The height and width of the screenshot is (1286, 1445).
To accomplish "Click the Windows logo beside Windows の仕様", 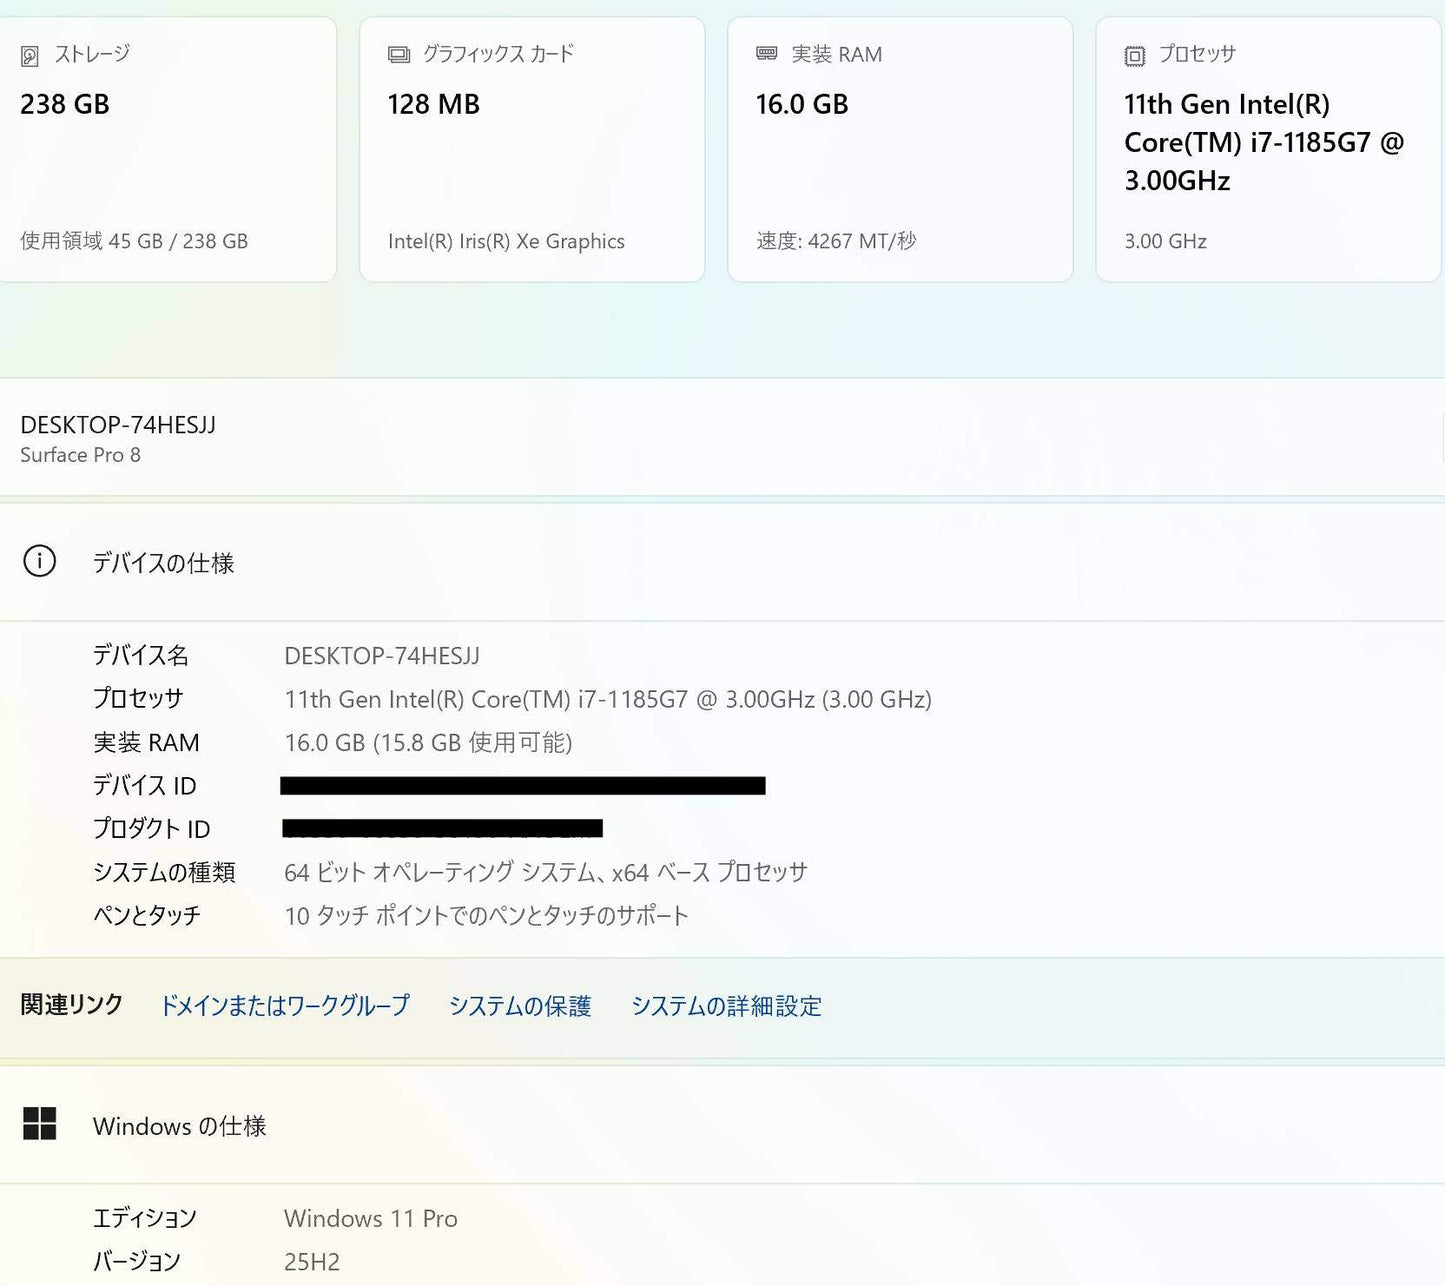I will pos(40,1124).
